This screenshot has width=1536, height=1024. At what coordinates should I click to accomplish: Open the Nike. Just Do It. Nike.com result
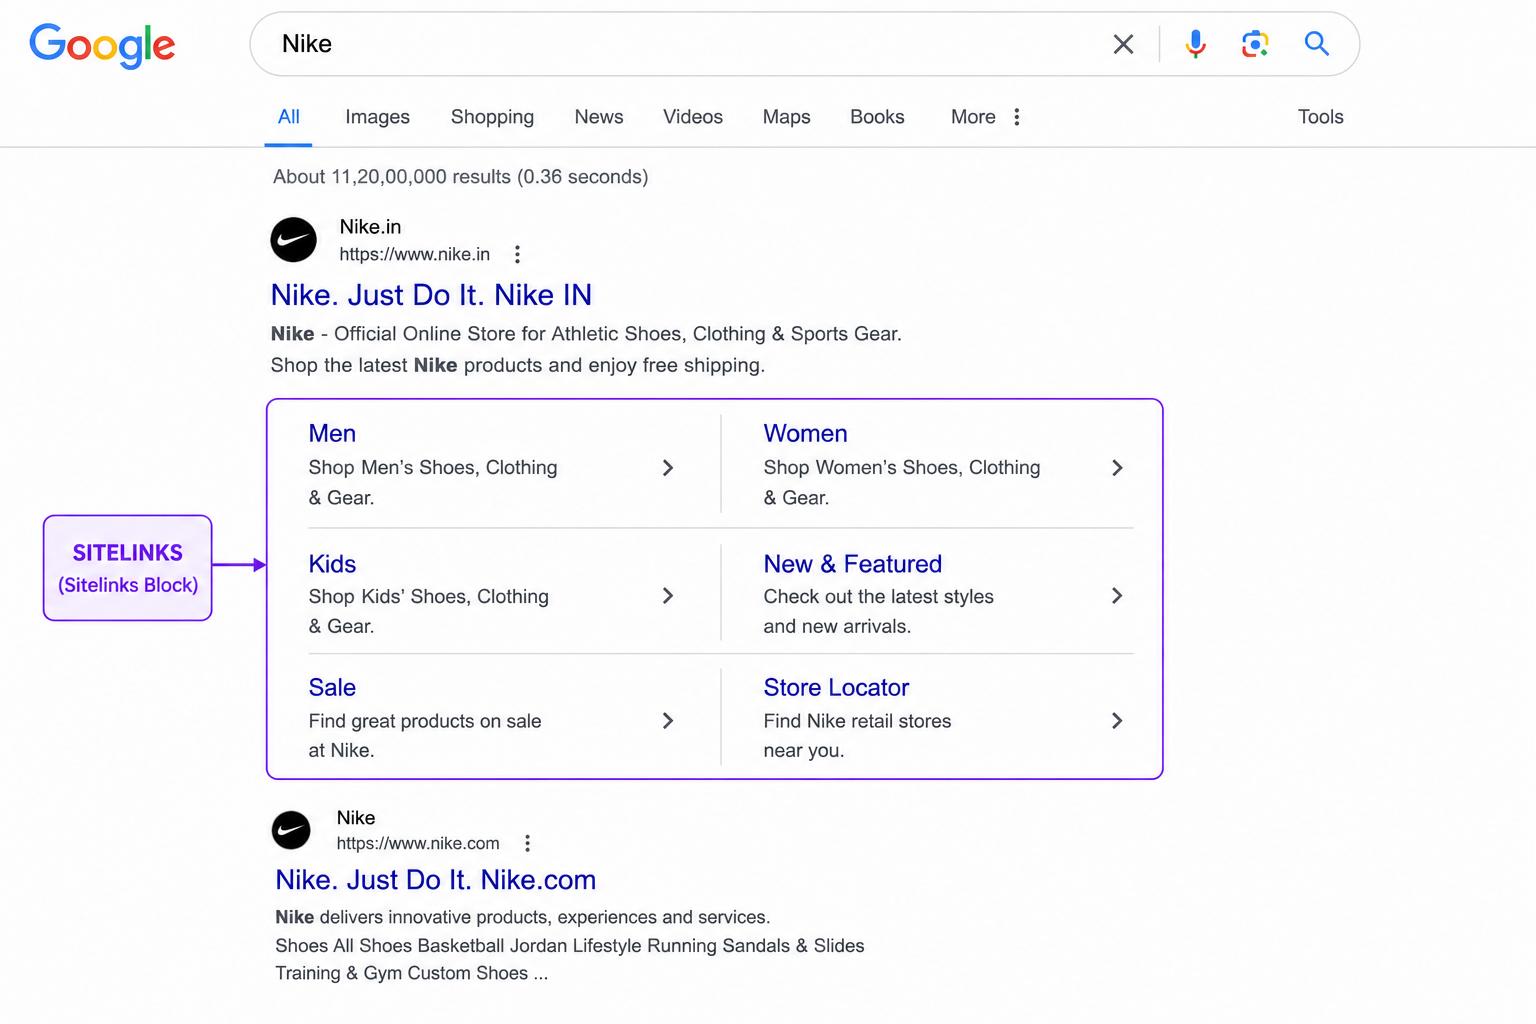click(435, 880)
